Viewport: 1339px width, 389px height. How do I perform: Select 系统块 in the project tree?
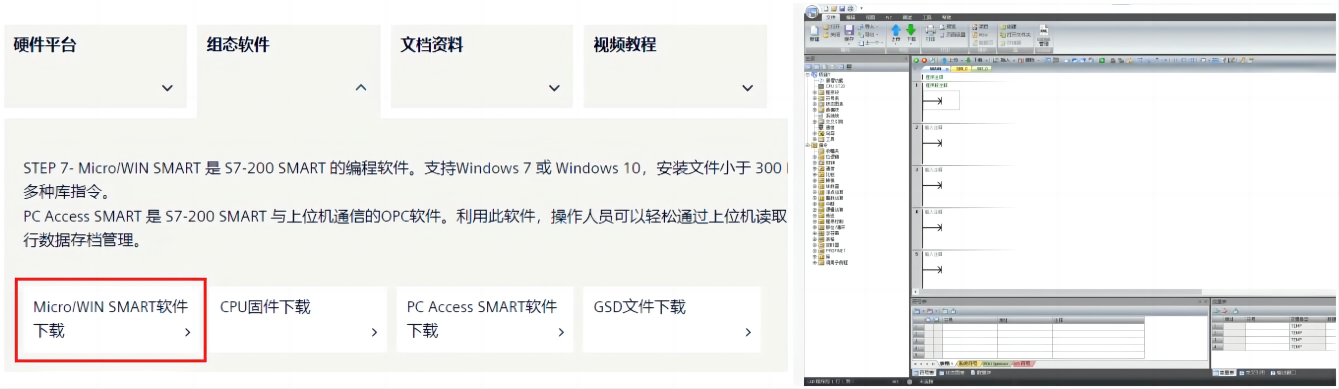tap(830, 116)
